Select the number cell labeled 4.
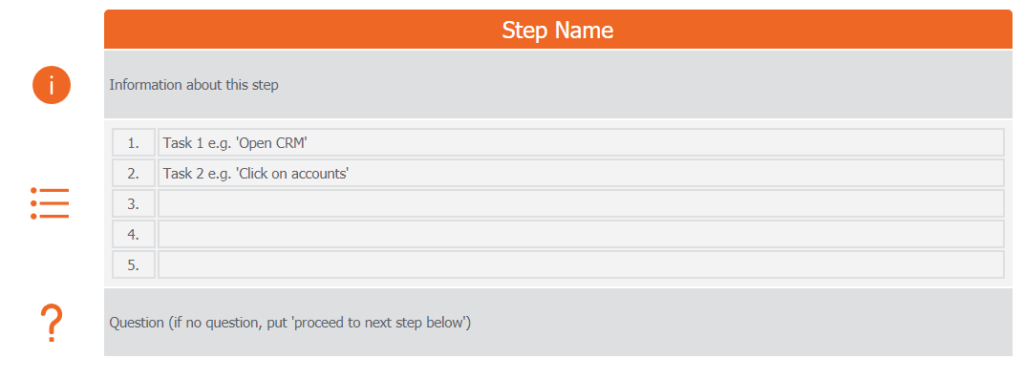Screen dimensions: 1024x379 click(133, 234)
